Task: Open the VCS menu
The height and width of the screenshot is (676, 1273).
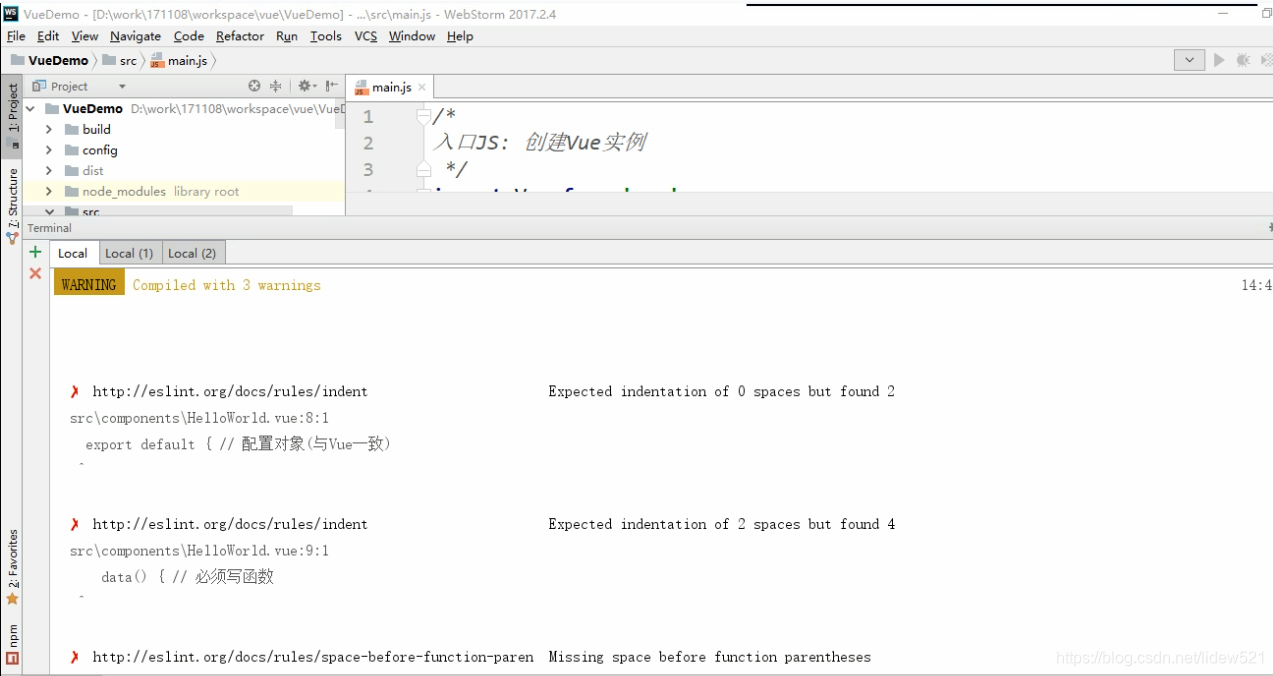Action: (x=366, y=36)
